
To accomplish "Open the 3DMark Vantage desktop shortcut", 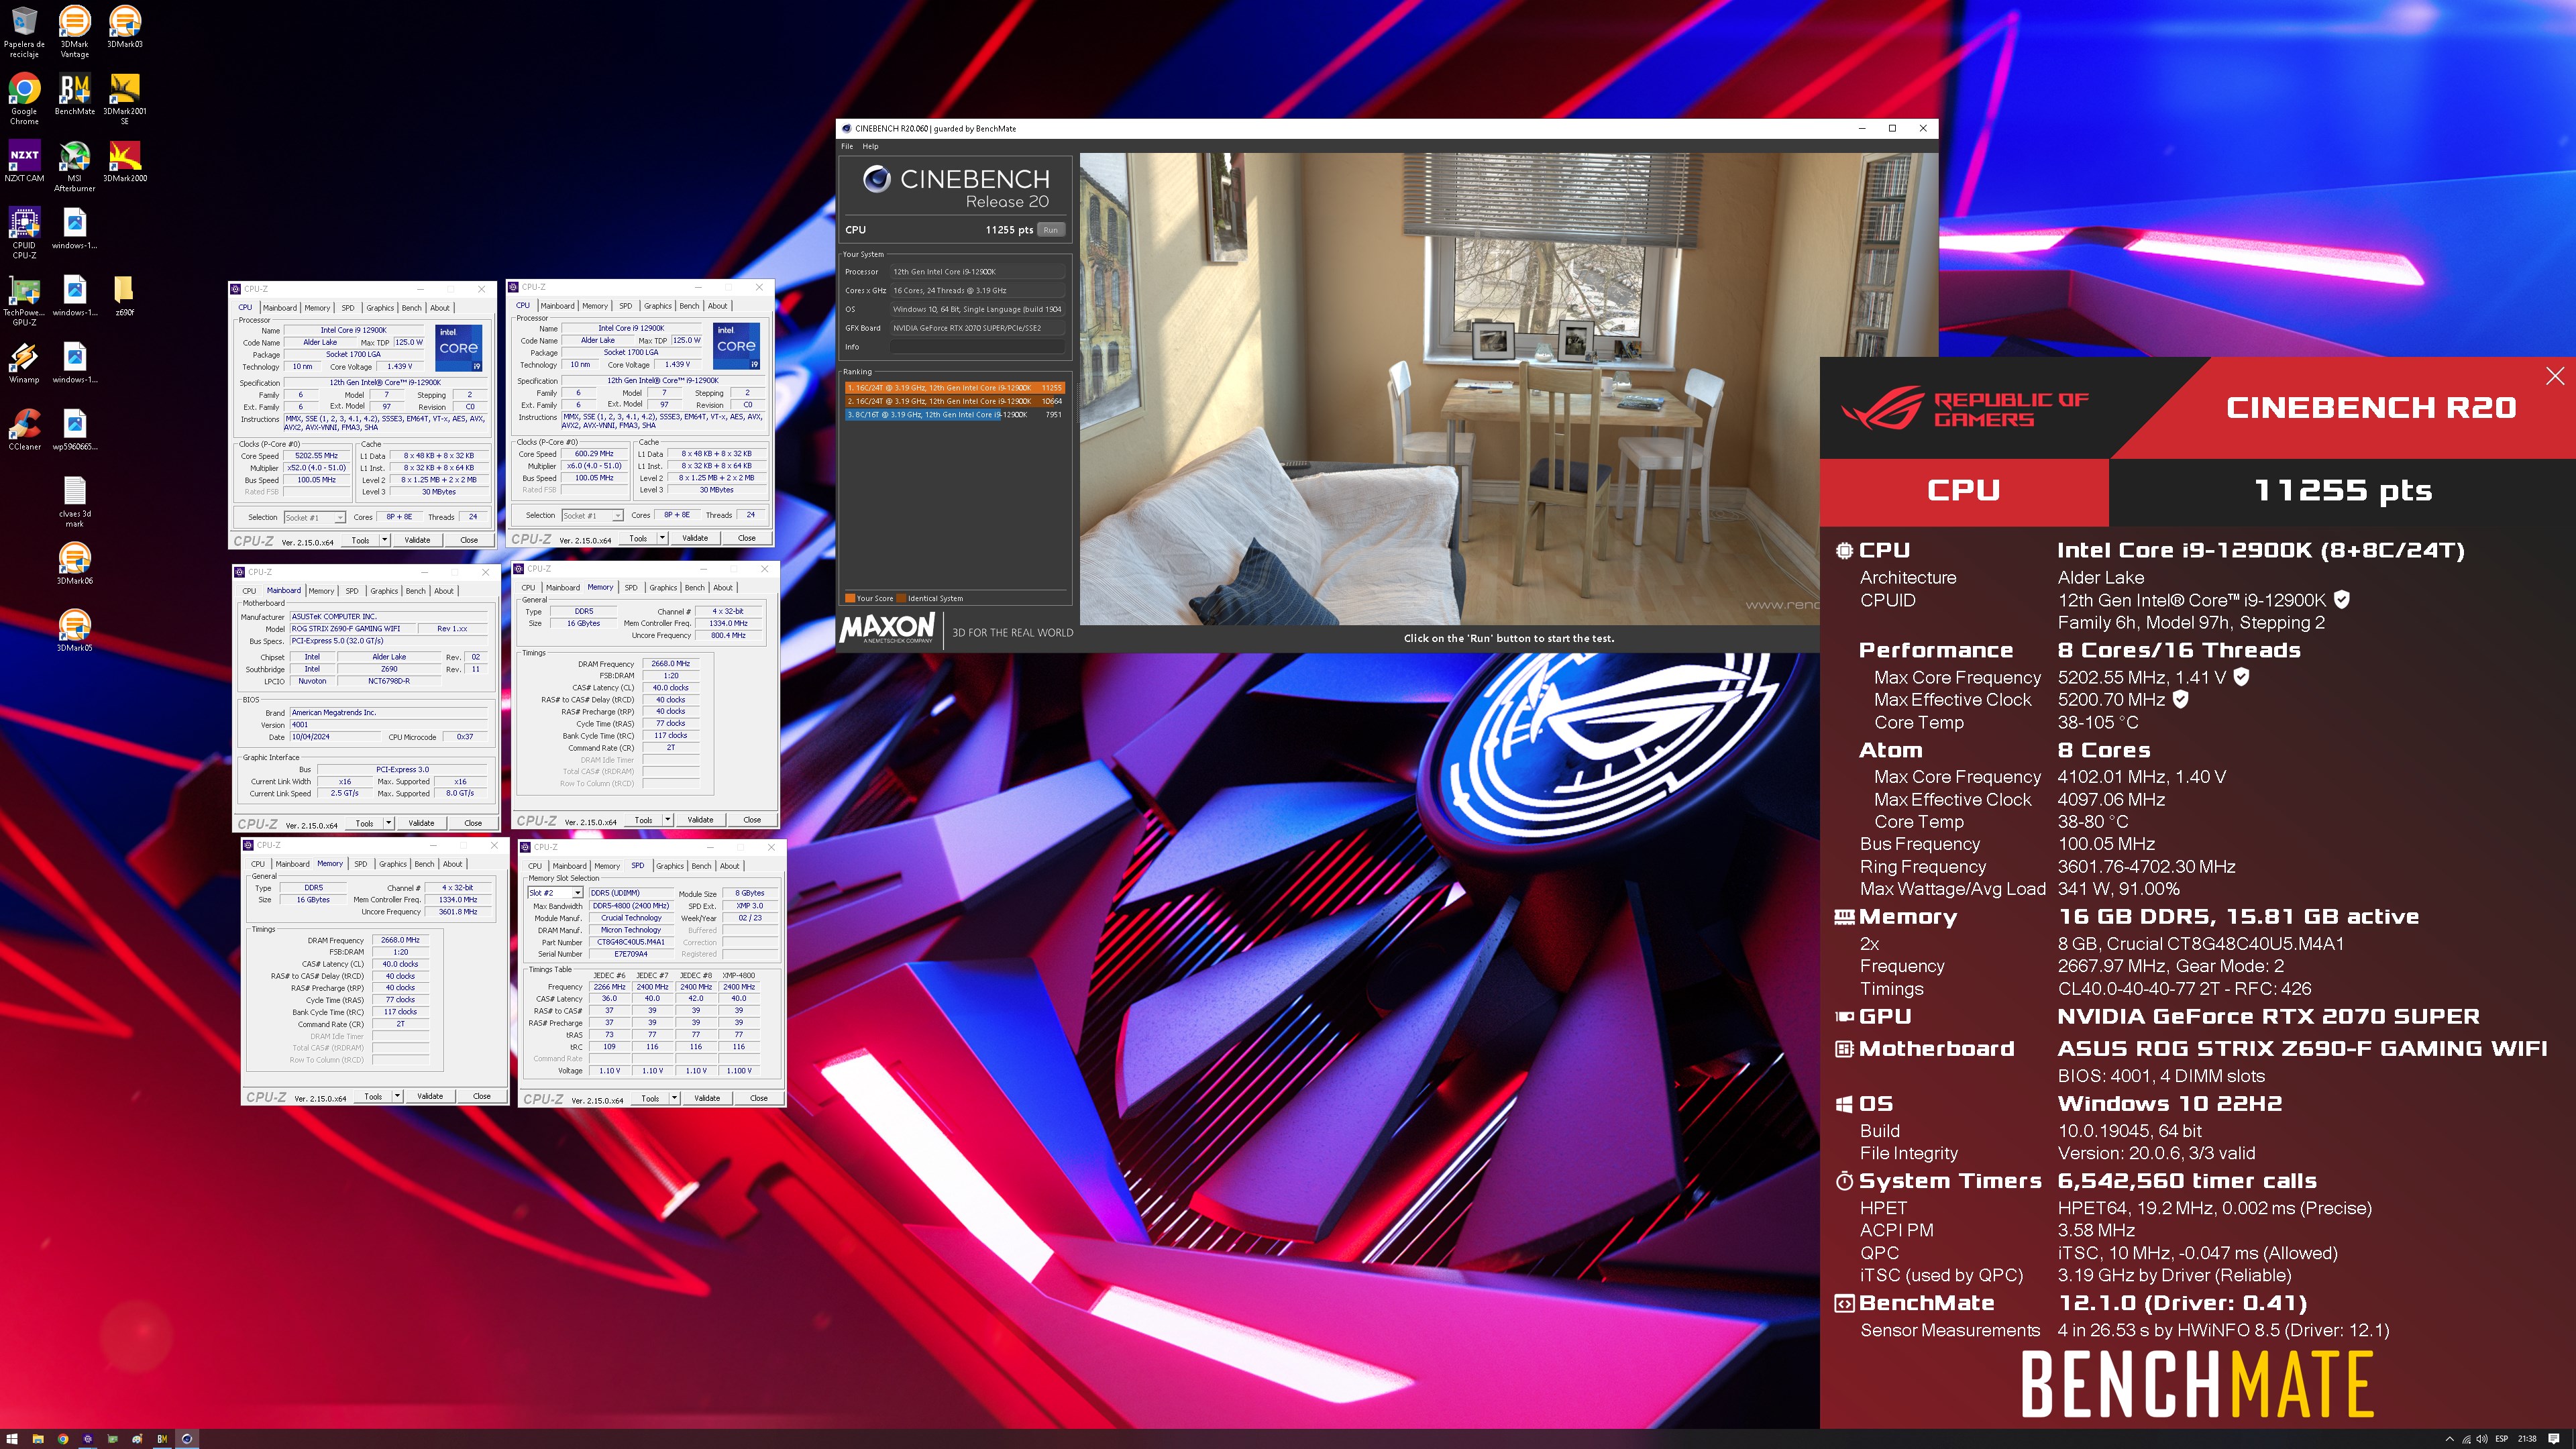I will pos(75,32).
